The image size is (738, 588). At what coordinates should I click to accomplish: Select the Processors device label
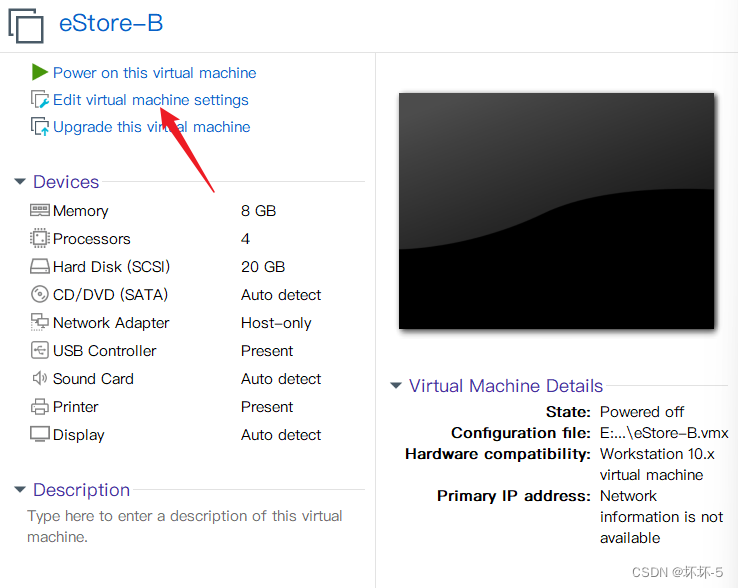[91, 239]
